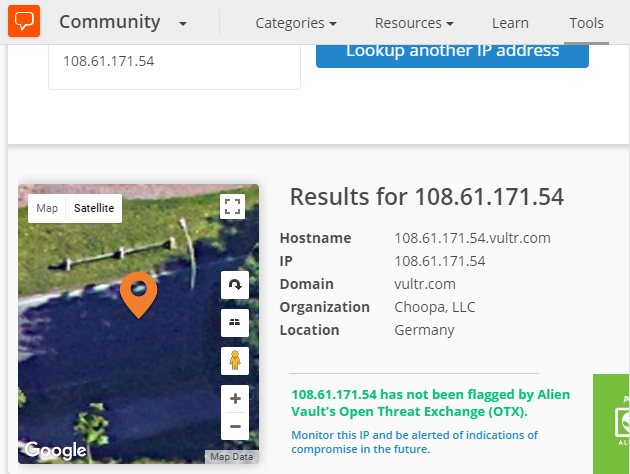Click the orange location pin marker

coord(139,295)
